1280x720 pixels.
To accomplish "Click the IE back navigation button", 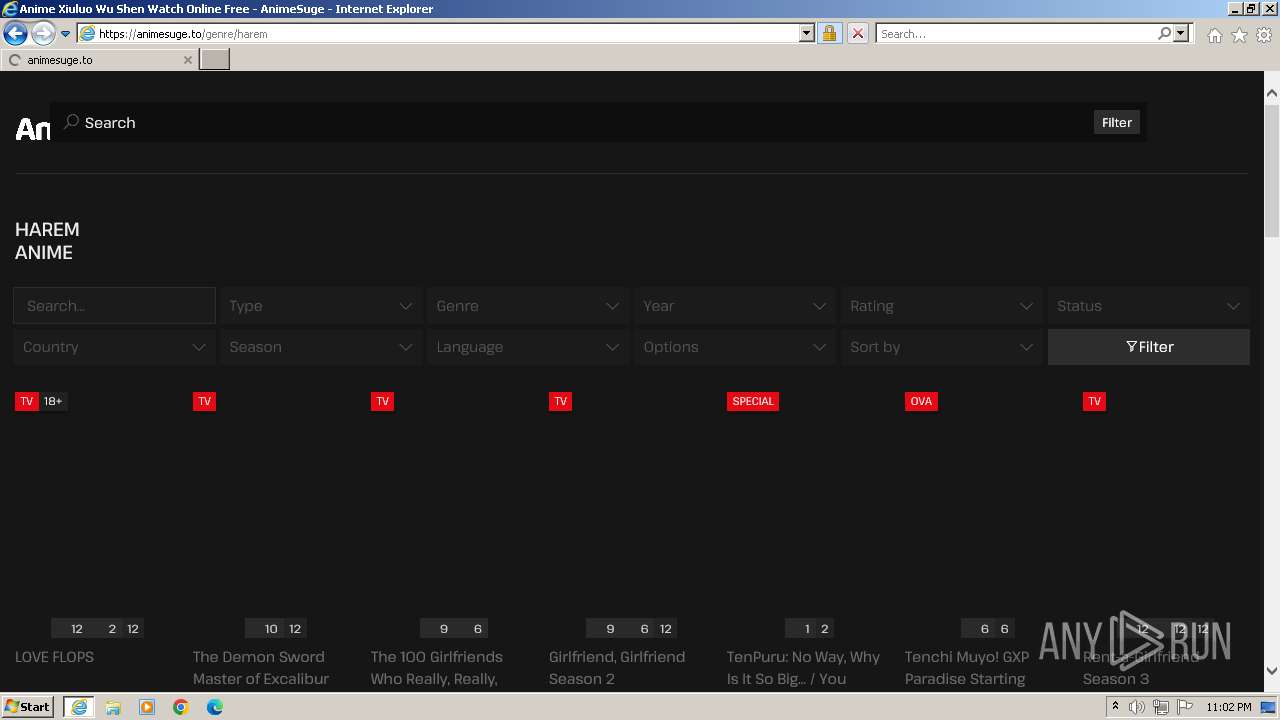I will [15, 34].
